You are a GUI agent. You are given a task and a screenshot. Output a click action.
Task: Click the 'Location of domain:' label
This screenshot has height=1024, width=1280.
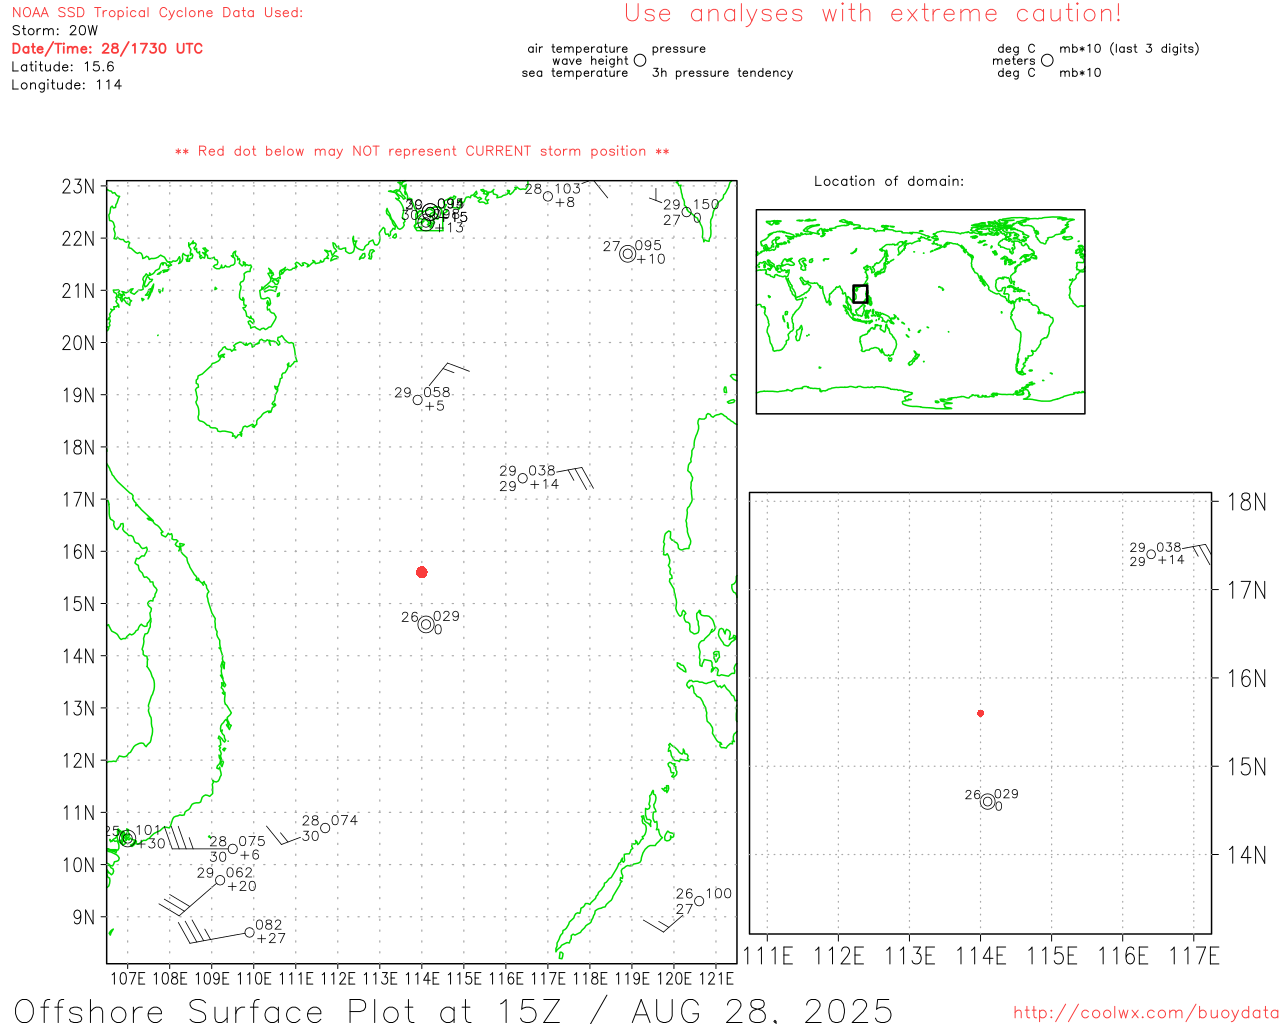889,181
